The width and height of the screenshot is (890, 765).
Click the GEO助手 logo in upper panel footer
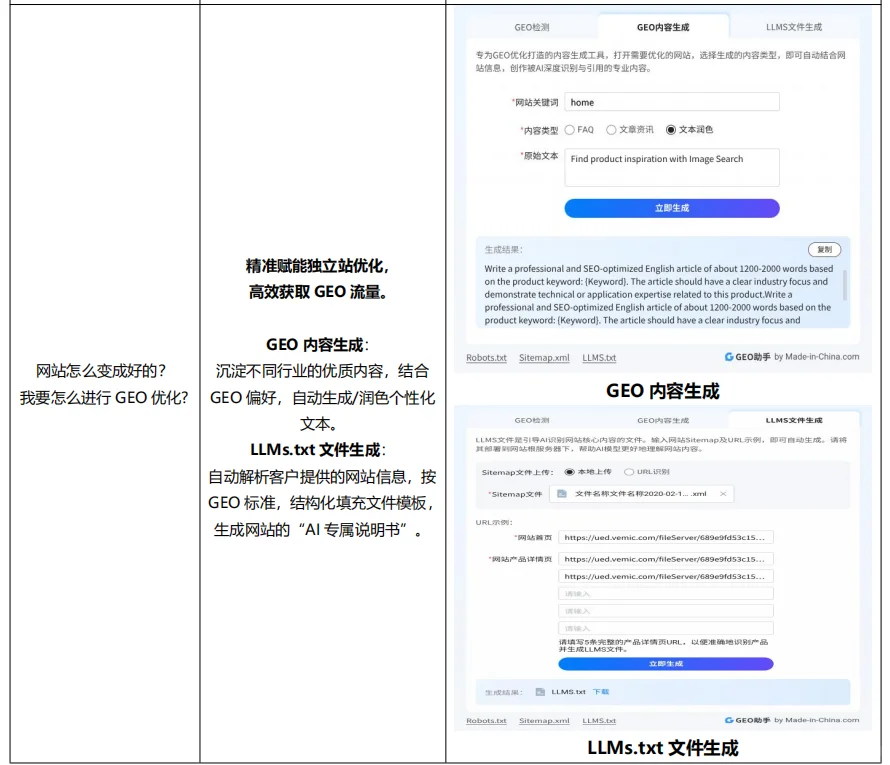(748, 357)
